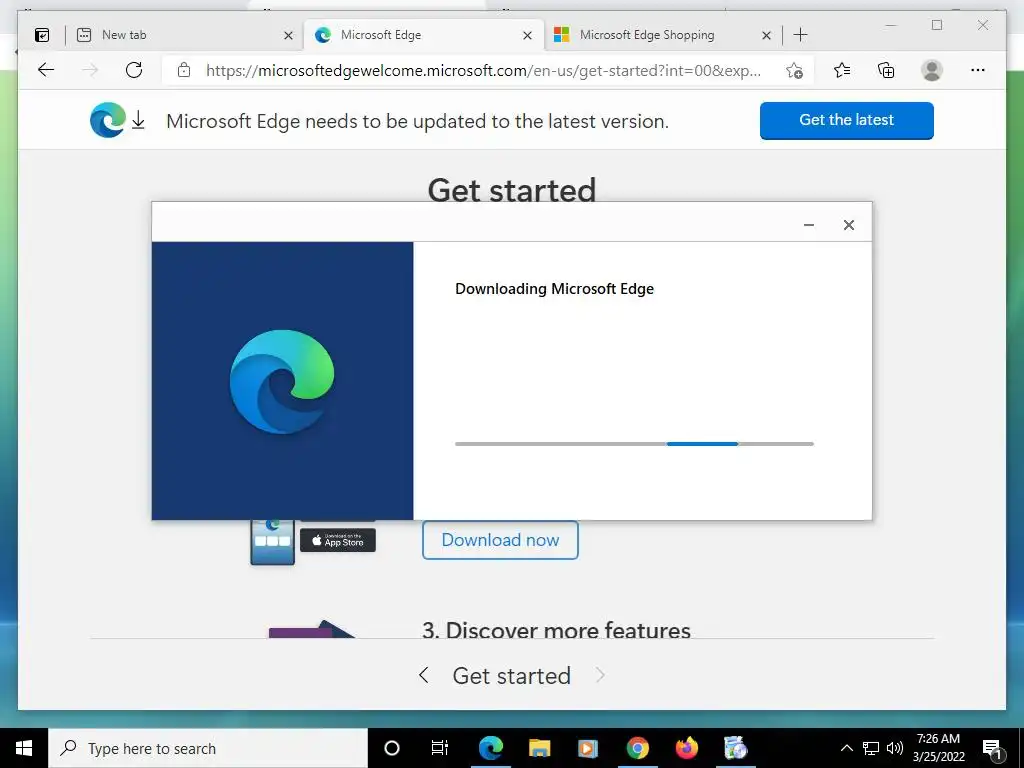This screenshot has width=1024, height=768.
Task: Click the taskbar search box
Action: pyautogui.click(x=208, y=748)
